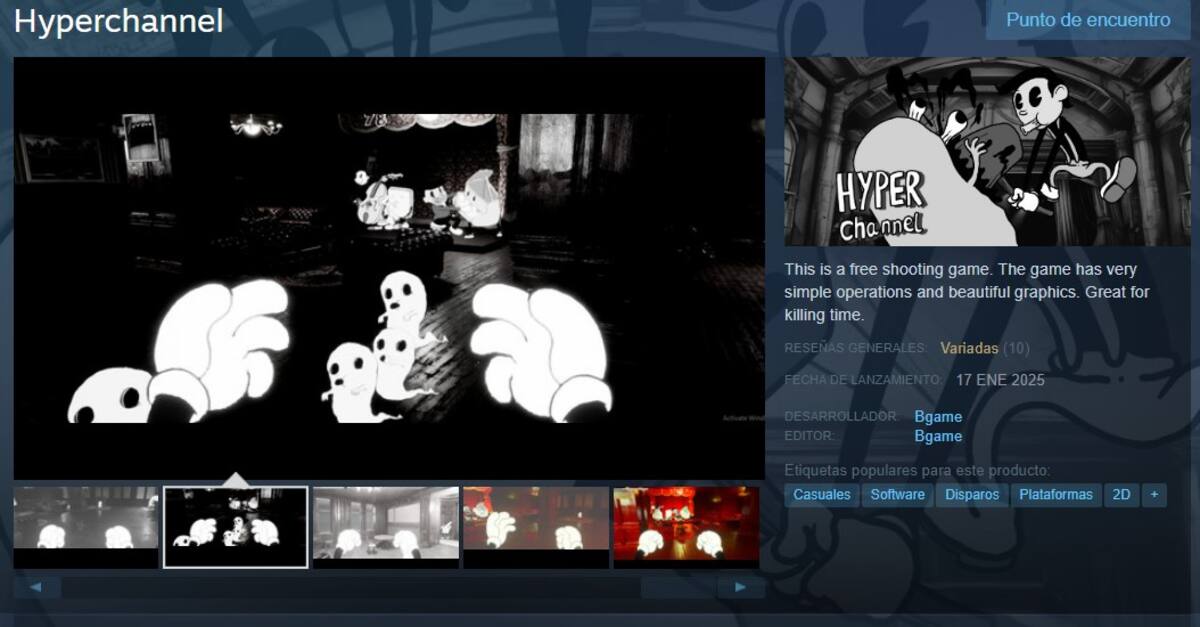Viewport: 1200px width, 627px height.
Task: Click the thumbnail strip scrollbar track
Action: coord(390,588)
